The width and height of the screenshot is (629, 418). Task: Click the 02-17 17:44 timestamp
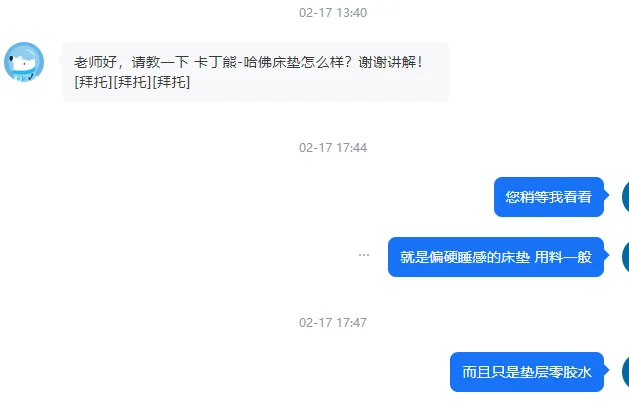[x=333, y=148]
